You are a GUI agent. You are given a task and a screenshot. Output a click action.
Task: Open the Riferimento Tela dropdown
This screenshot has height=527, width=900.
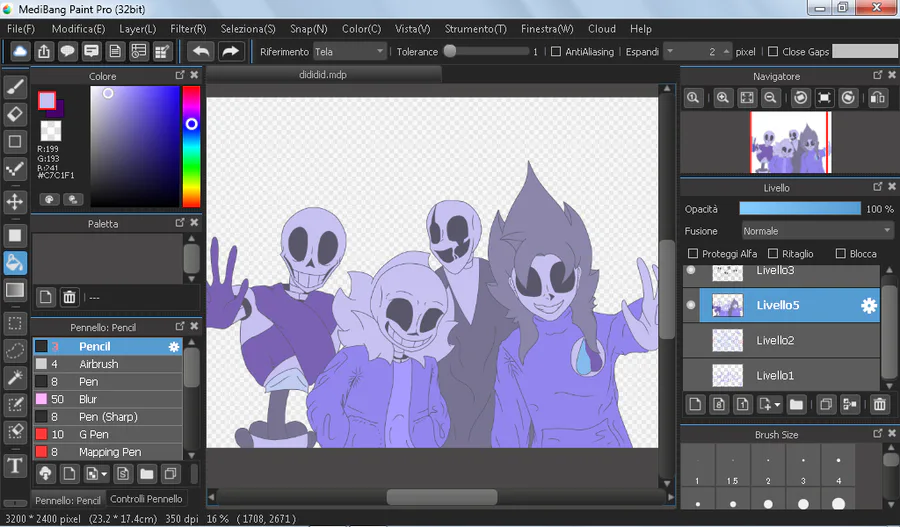tap(350, 52)
